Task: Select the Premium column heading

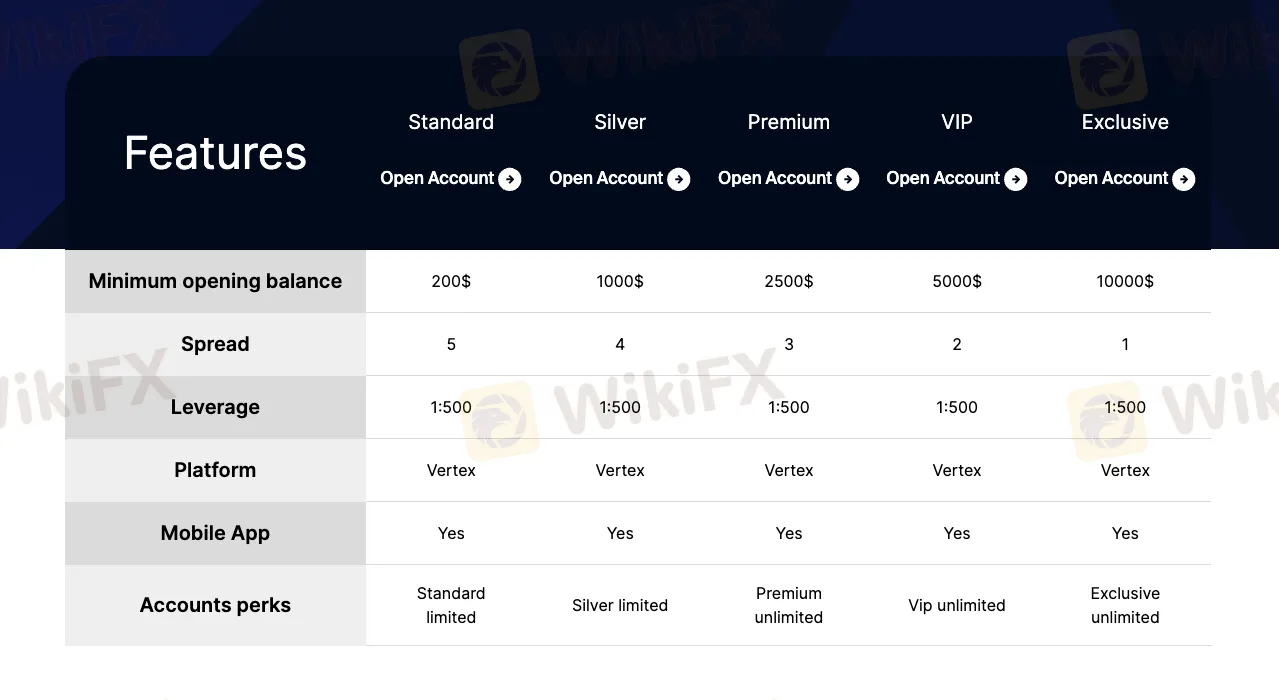Action: 789,122
